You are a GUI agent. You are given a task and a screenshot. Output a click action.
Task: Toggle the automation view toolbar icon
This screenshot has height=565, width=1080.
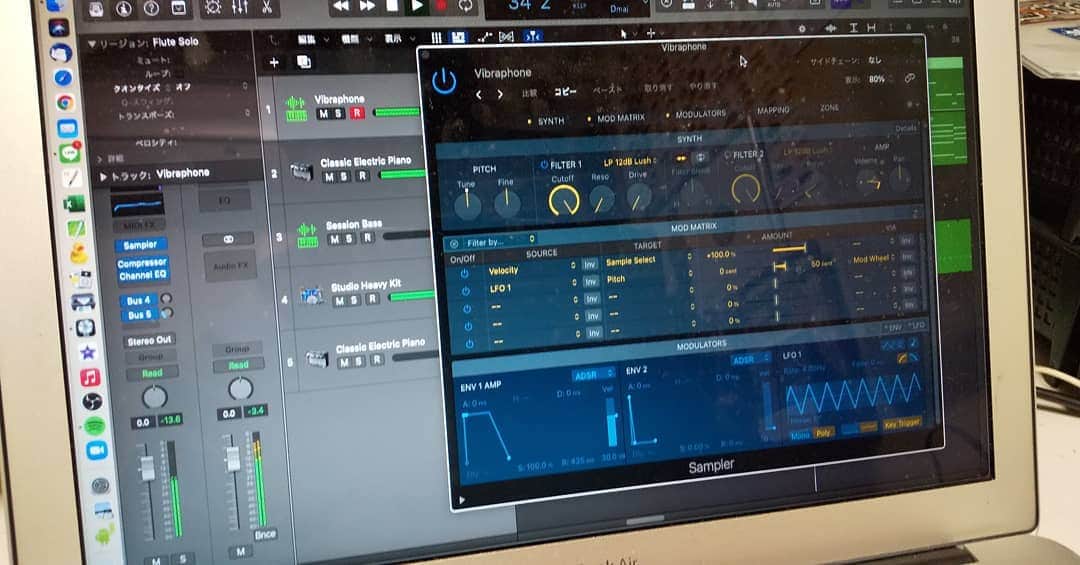(x=485, y=37)
